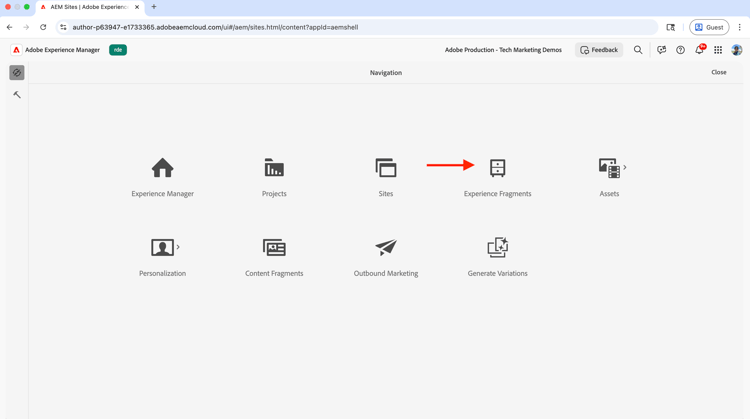Open the Assets icon

[609, 168]
